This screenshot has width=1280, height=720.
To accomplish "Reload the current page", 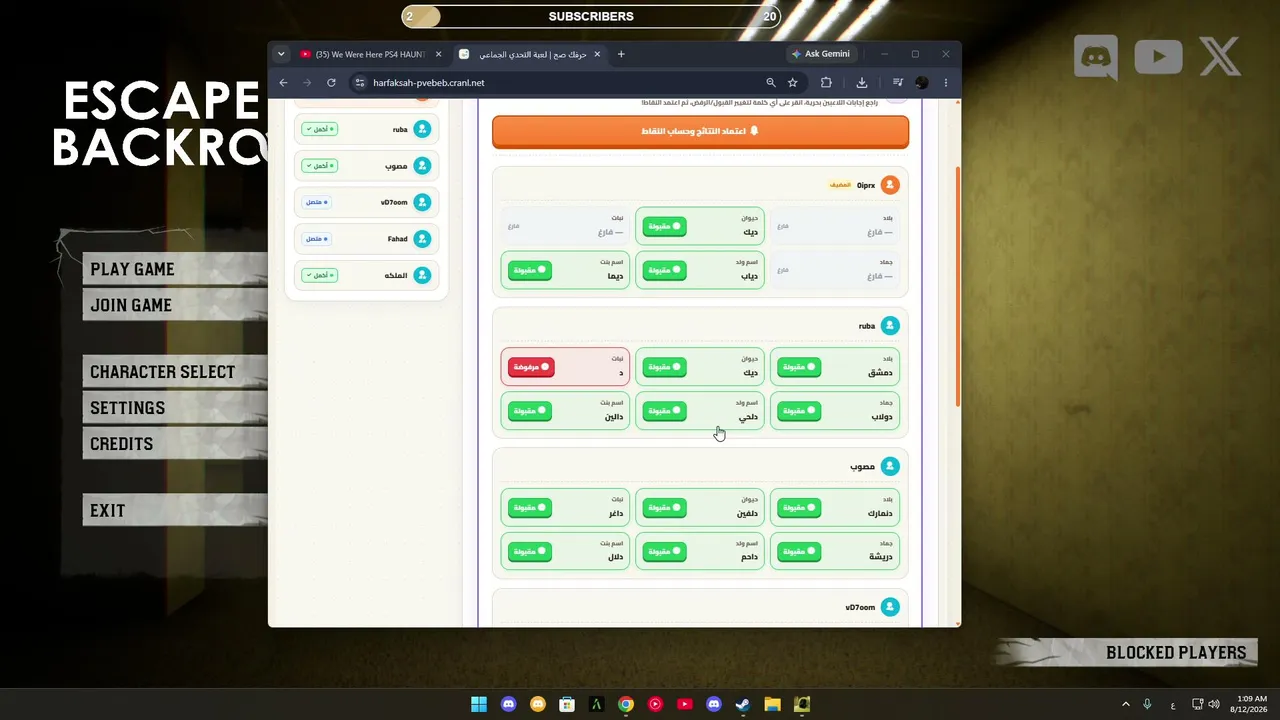I will pos(331,83).
